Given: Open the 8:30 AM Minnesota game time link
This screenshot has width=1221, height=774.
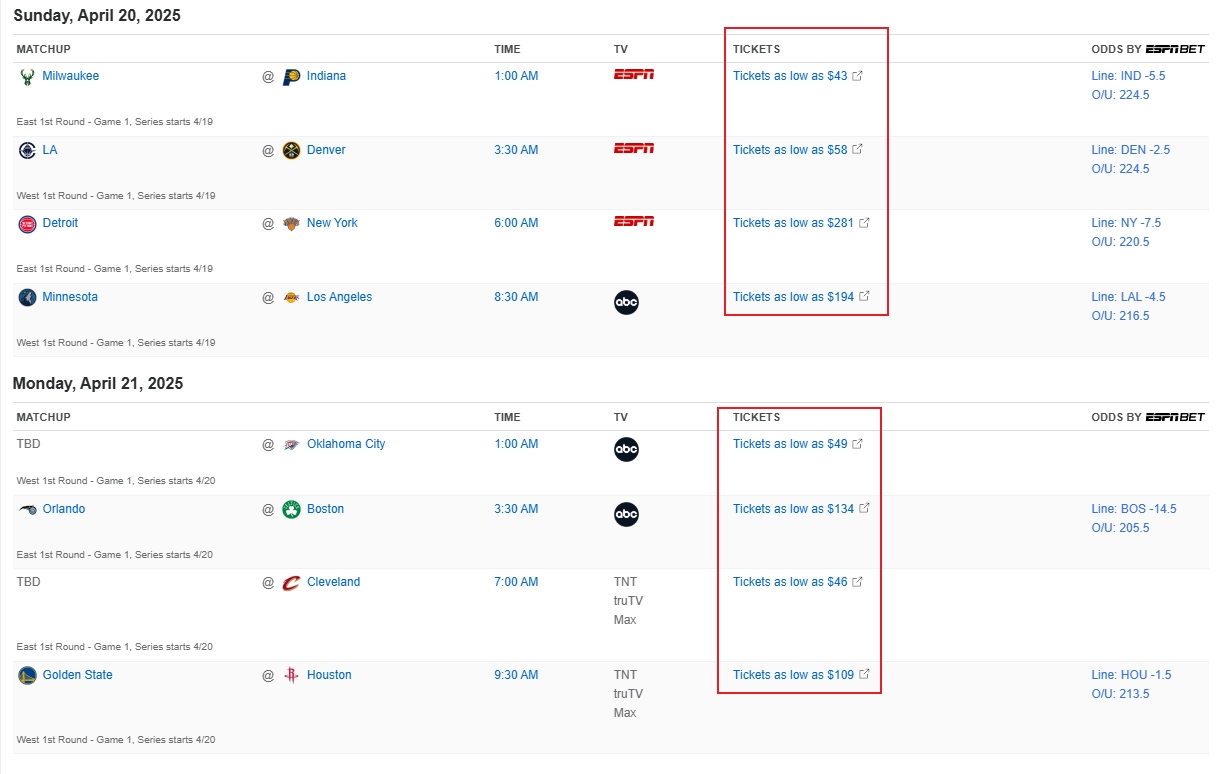Looking at the screenshot, I should tap(516, 297).
